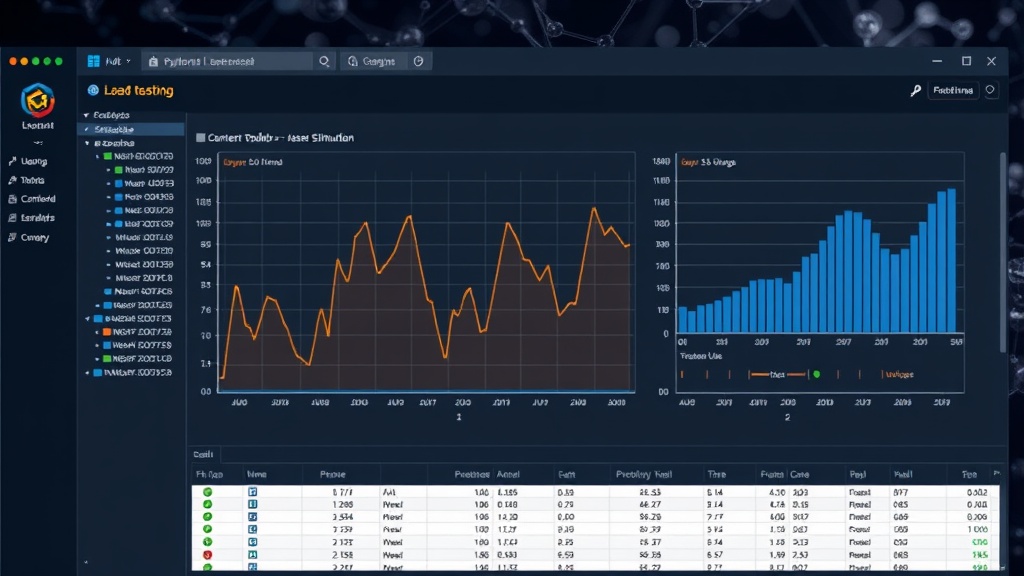Click the lock icon in the address field
Screen dimensions: 1024x576
[x=153, y=61]
